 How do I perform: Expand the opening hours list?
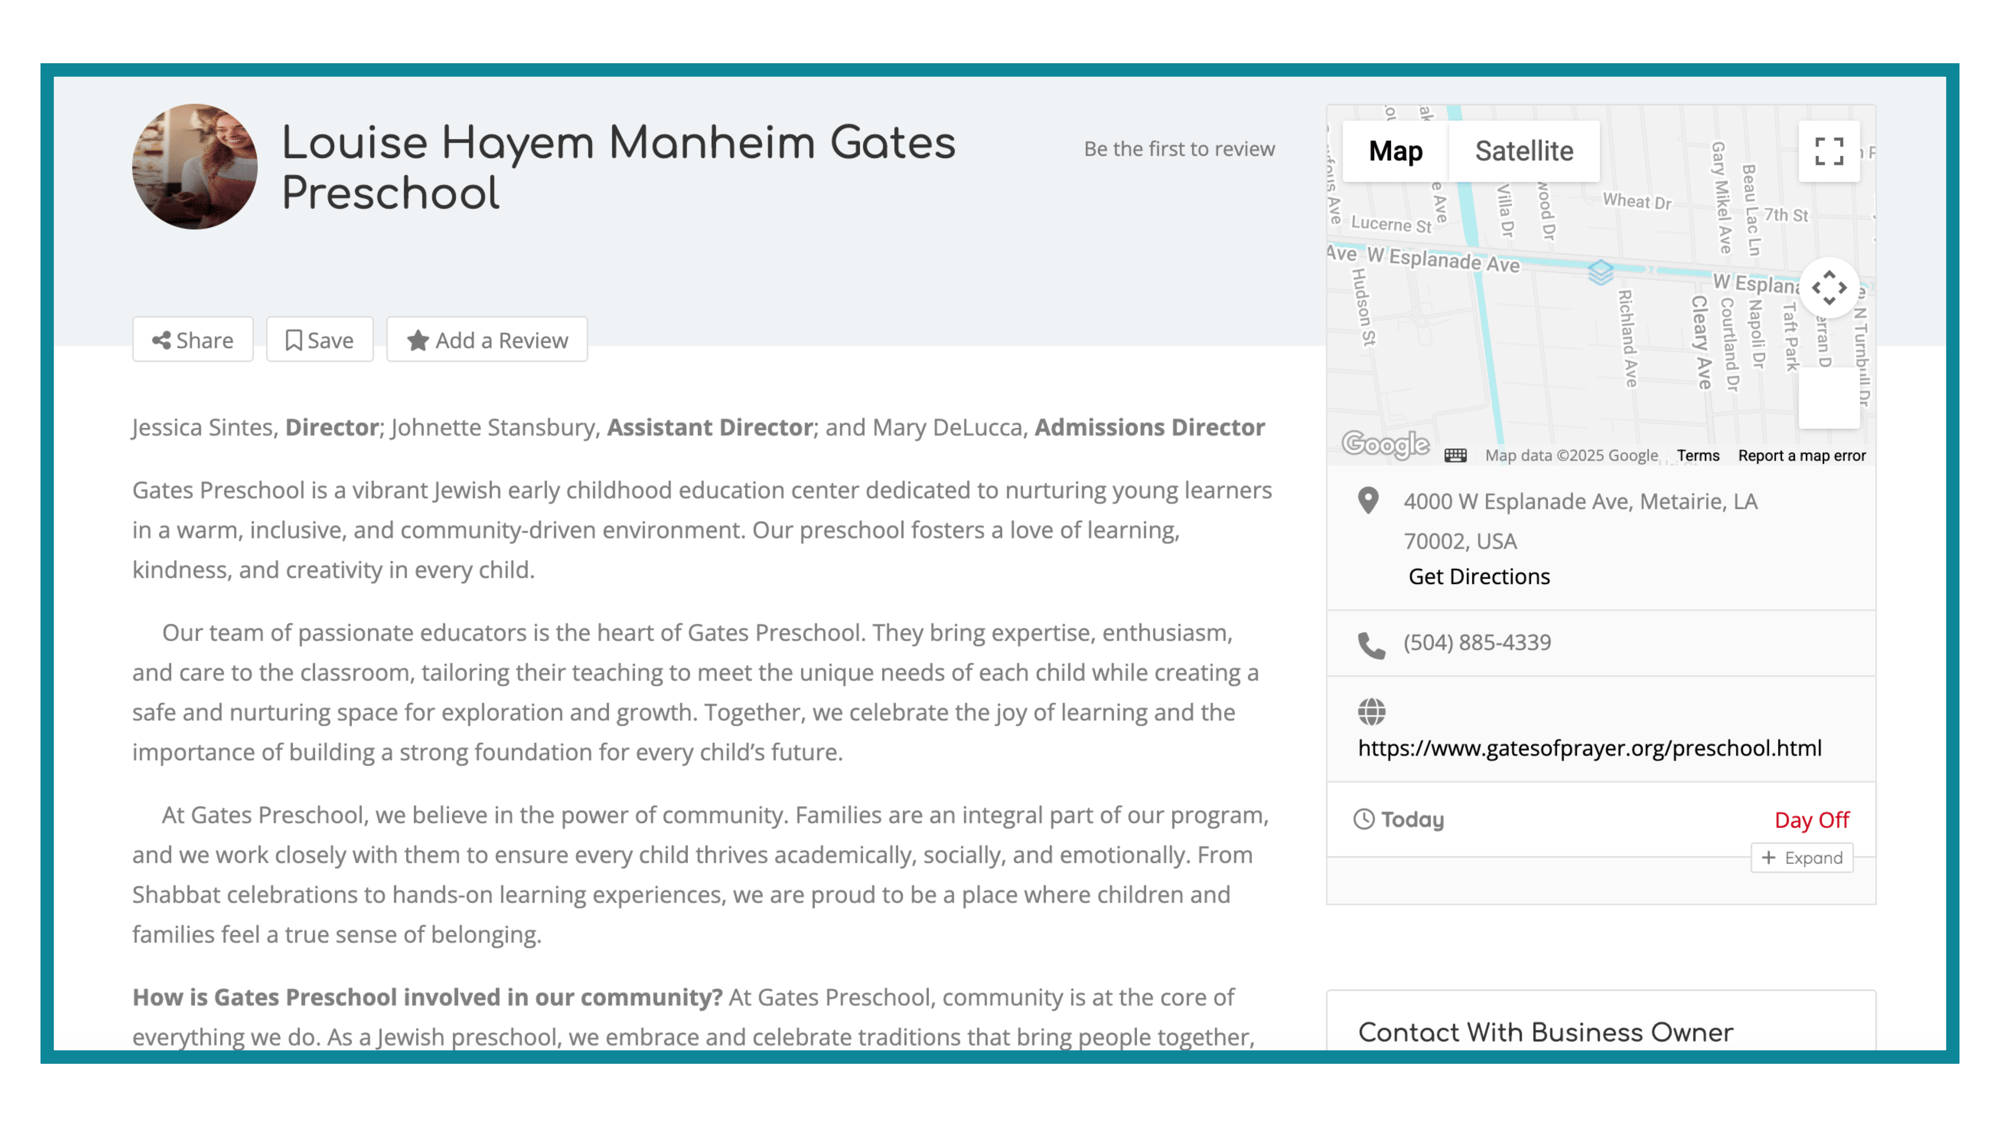tap(1802, 858)
